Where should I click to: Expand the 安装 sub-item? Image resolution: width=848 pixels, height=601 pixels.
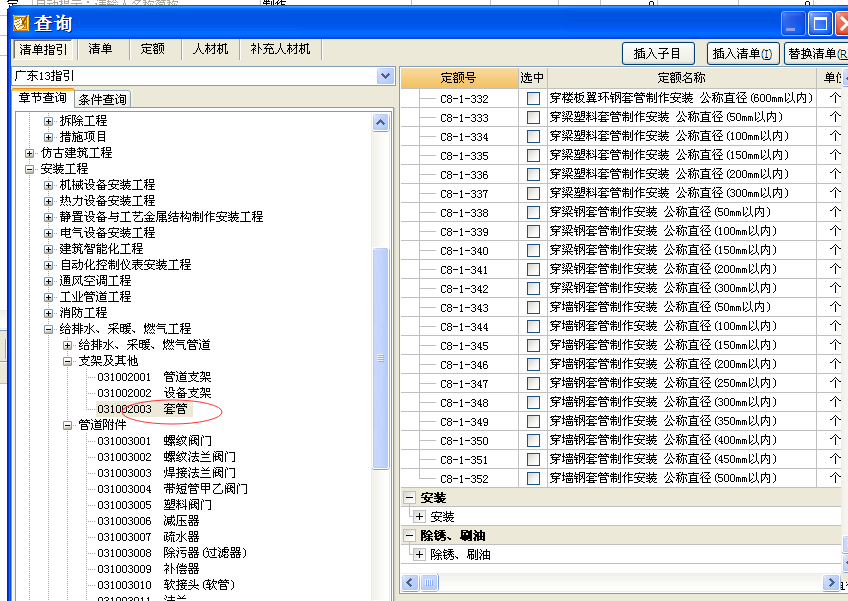pyautogui.click(x=419, y=517)
